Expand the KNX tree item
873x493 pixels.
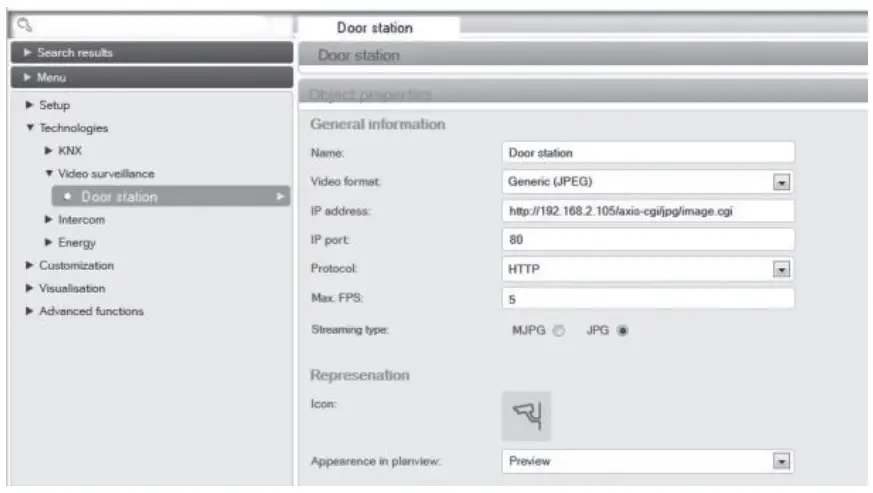[49, 151]
